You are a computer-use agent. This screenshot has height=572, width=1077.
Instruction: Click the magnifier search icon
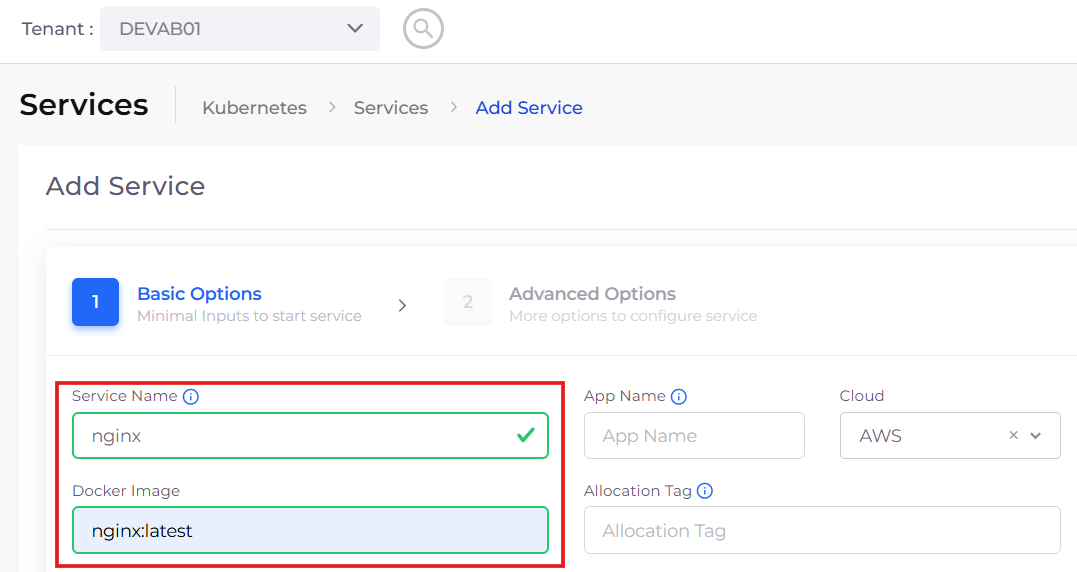pyautogui.click(x=423, y=29)
